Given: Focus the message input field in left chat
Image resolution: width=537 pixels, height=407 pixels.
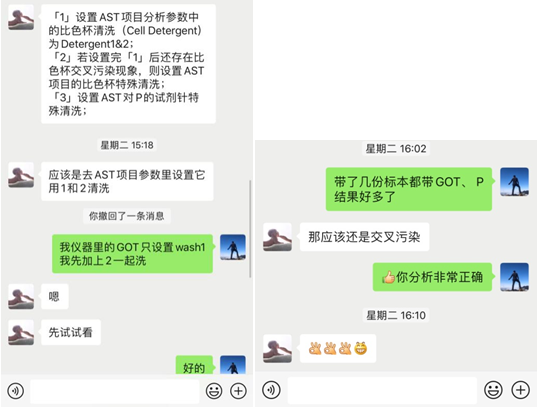Looking at the screenshot, I should point(115,391).
